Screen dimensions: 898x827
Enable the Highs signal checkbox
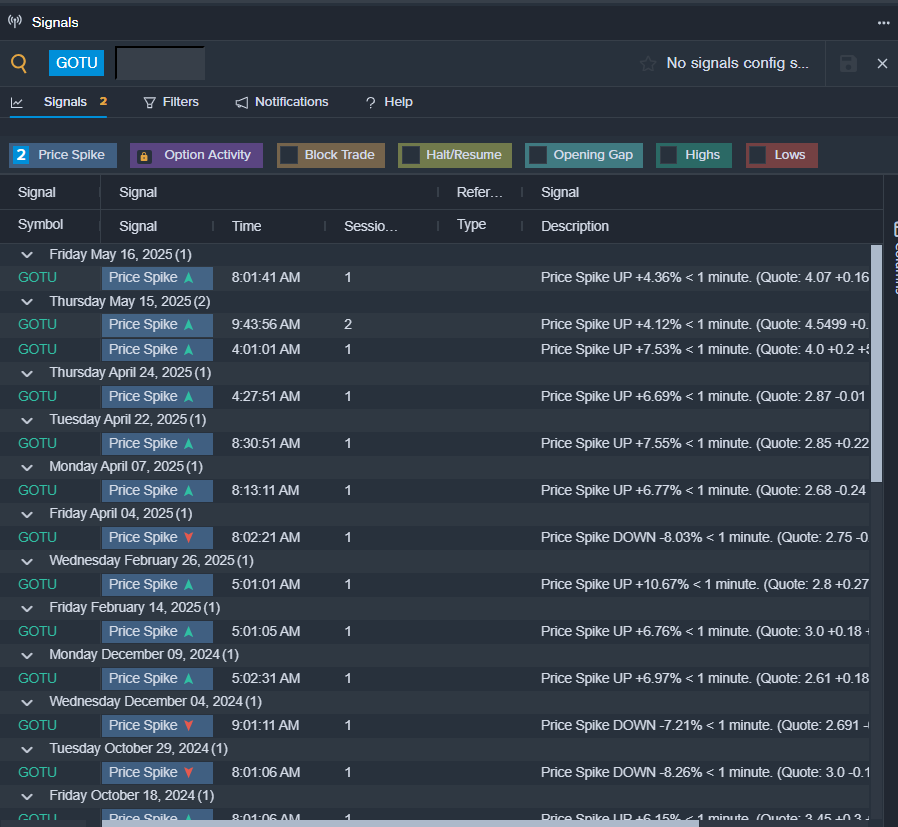point(668,155)
